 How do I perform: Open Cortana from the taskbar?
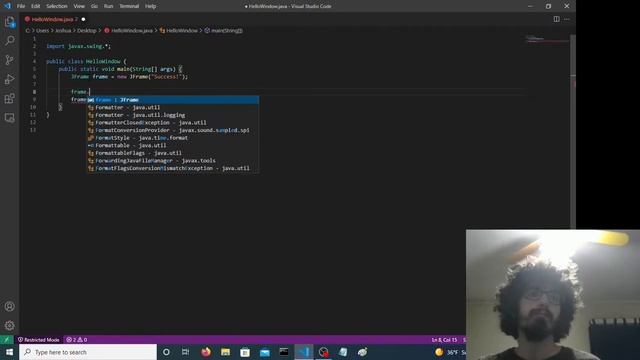point(166,352)
